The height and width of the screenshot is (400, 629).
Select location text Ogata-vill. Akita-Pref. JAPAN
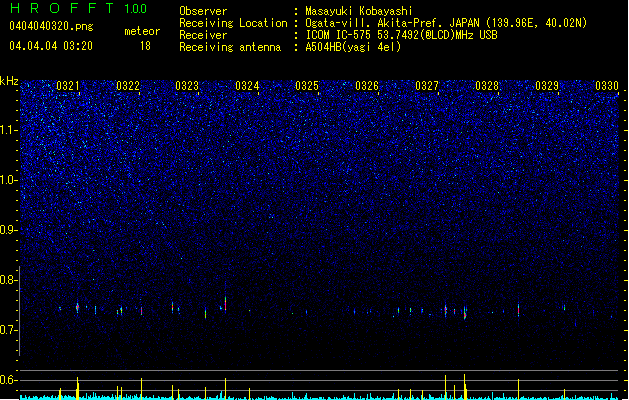coord(392,23)
